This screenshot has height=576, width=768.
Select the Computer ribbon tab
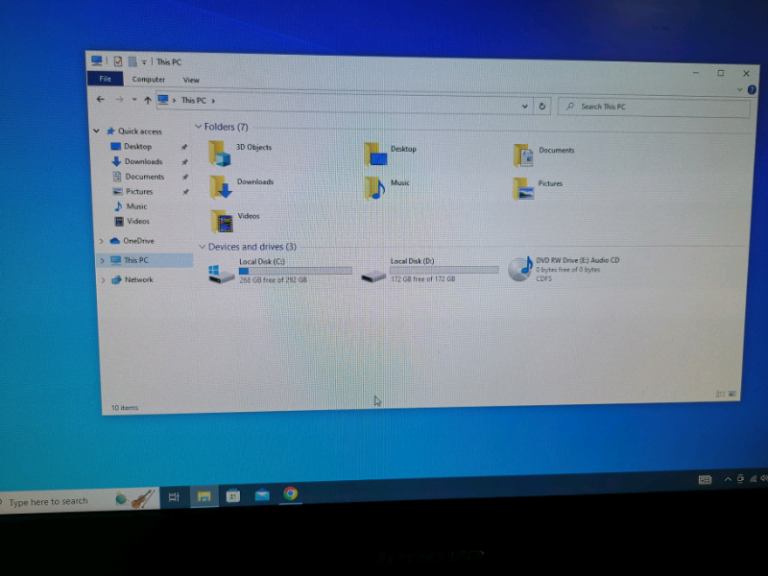pos(148,79)
